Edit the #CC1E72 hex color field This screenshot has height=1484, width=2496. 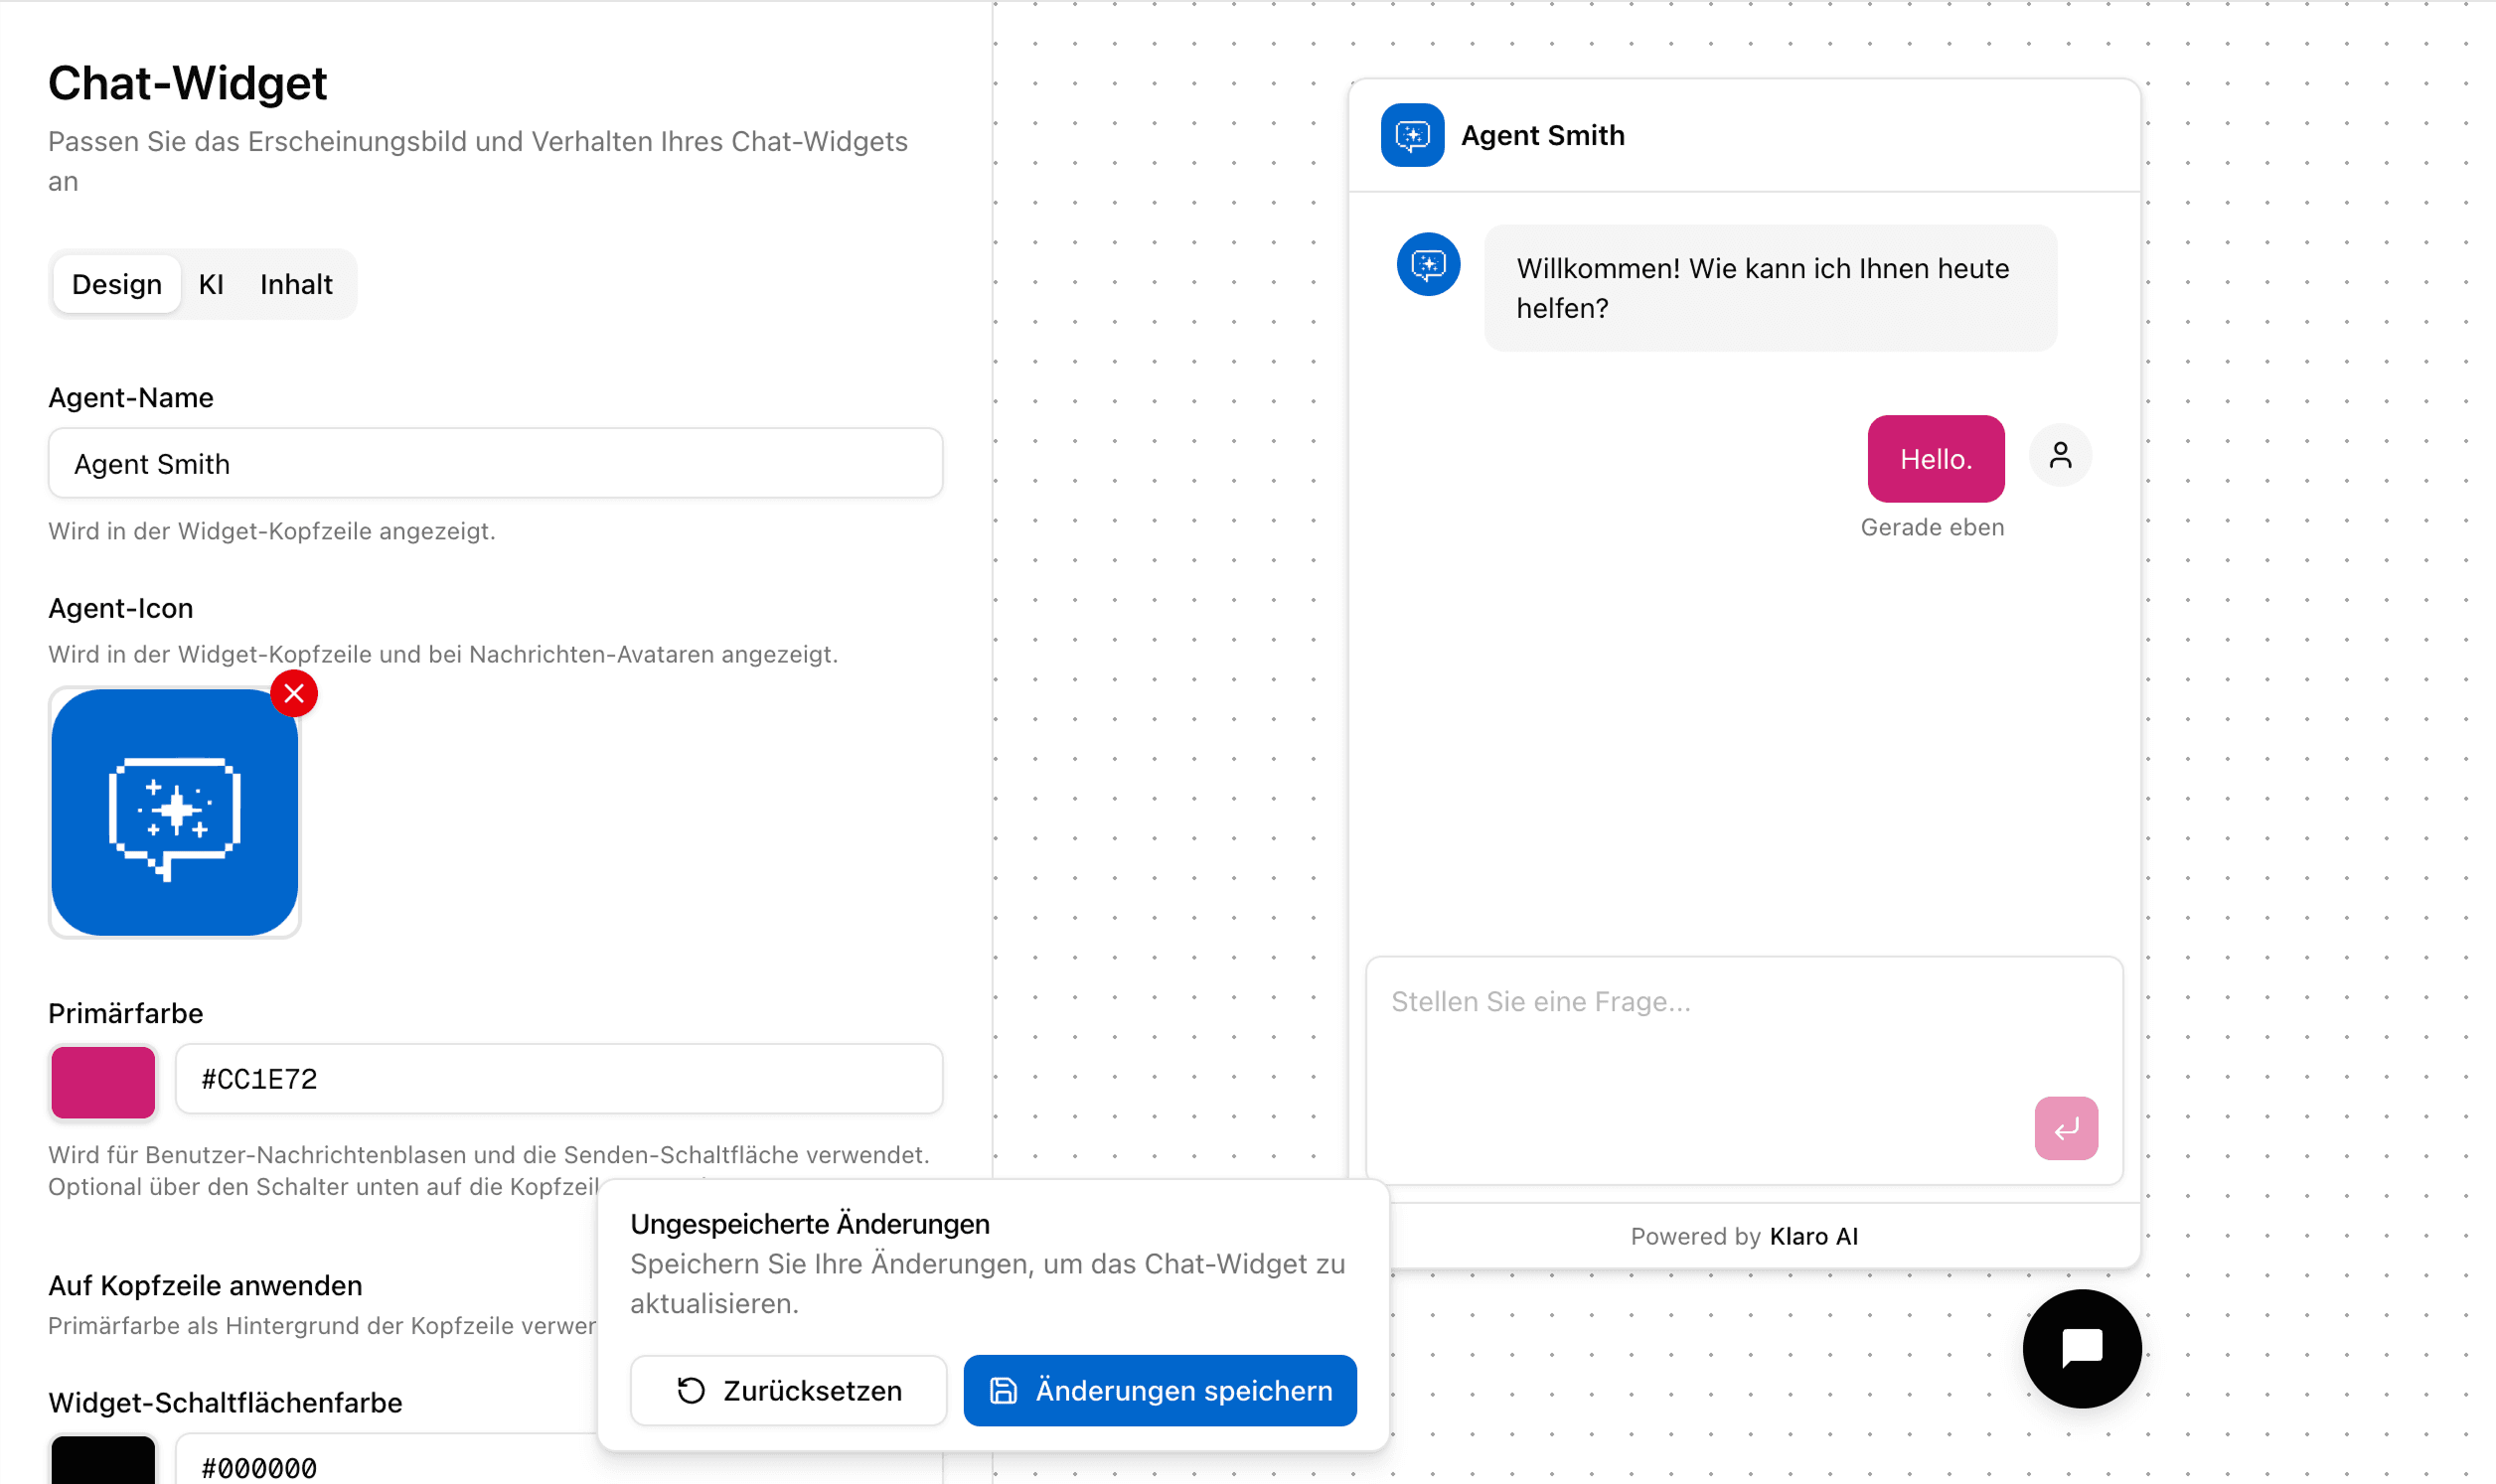pos(558,1079)
